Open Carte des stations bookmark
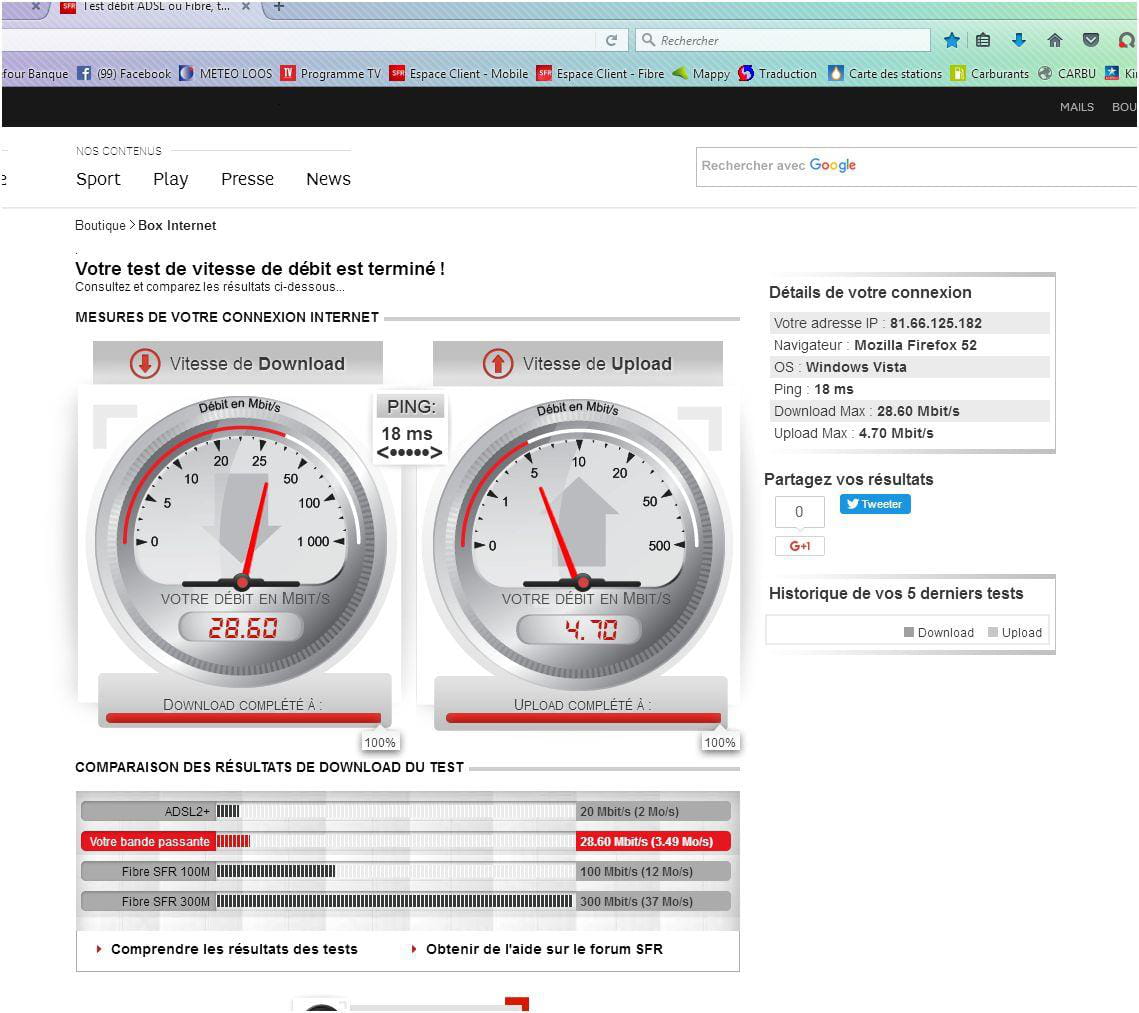Screen dimensions: 1139x1013 click(x=885, y=73)
